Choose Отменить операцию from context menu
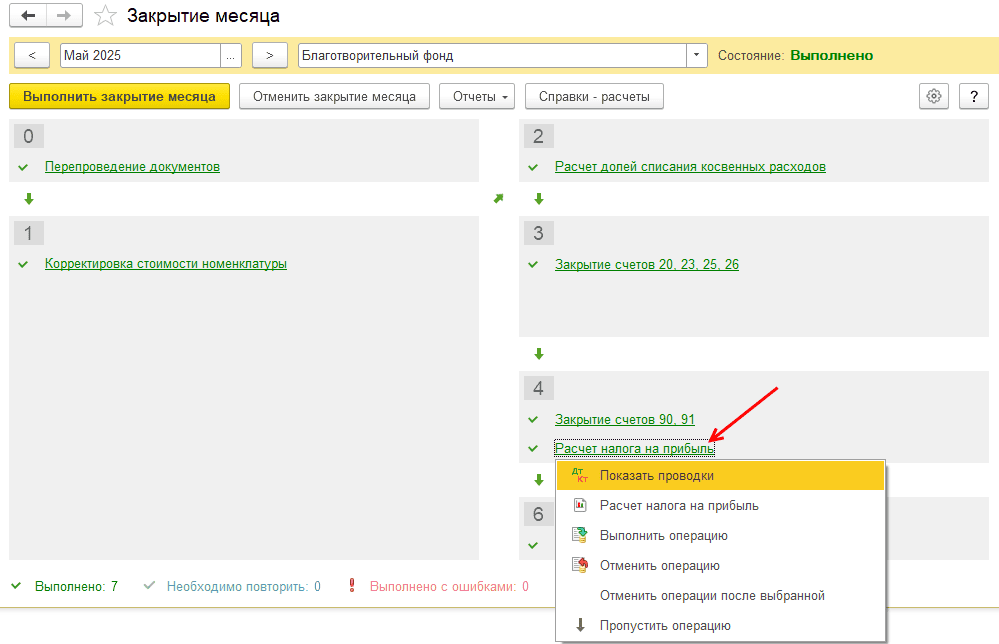The height and width of the screenshot is (644, 999). click(659, 565)
